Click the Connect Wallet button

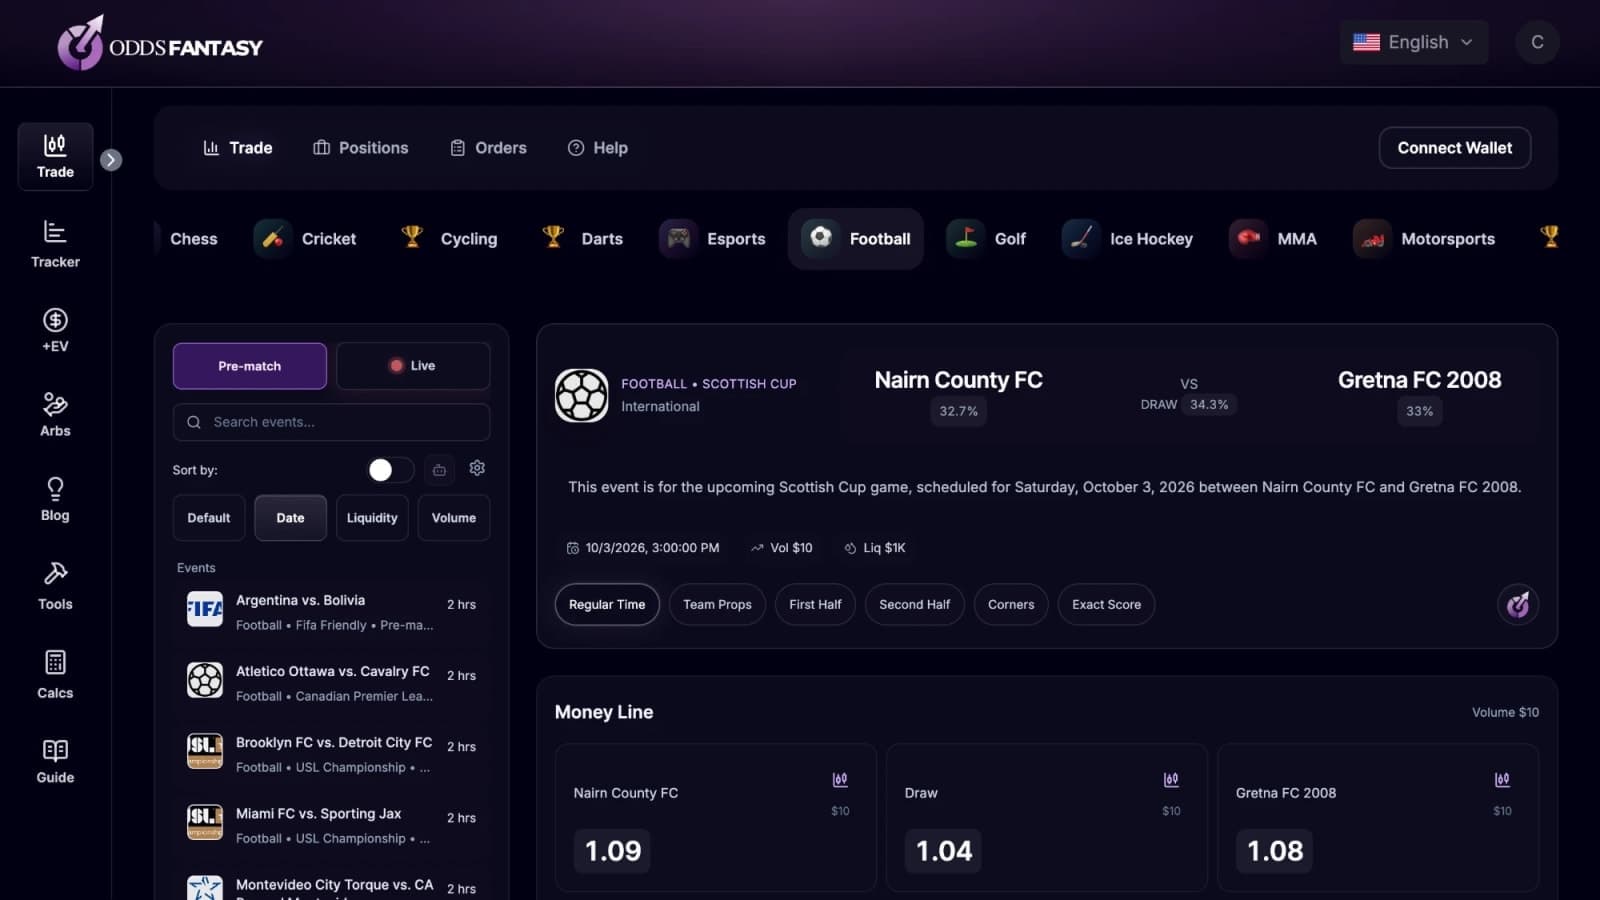tap(1455, 148)
